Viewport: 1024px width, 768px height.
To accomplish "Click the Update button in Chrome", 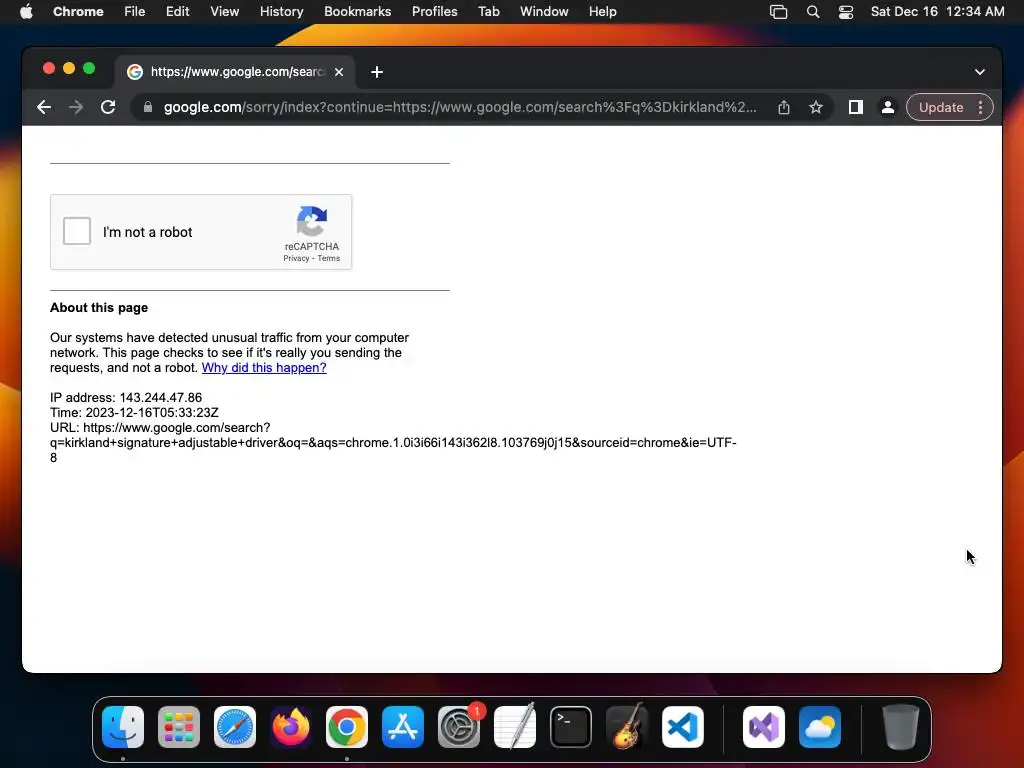I will tap(940, 107).
